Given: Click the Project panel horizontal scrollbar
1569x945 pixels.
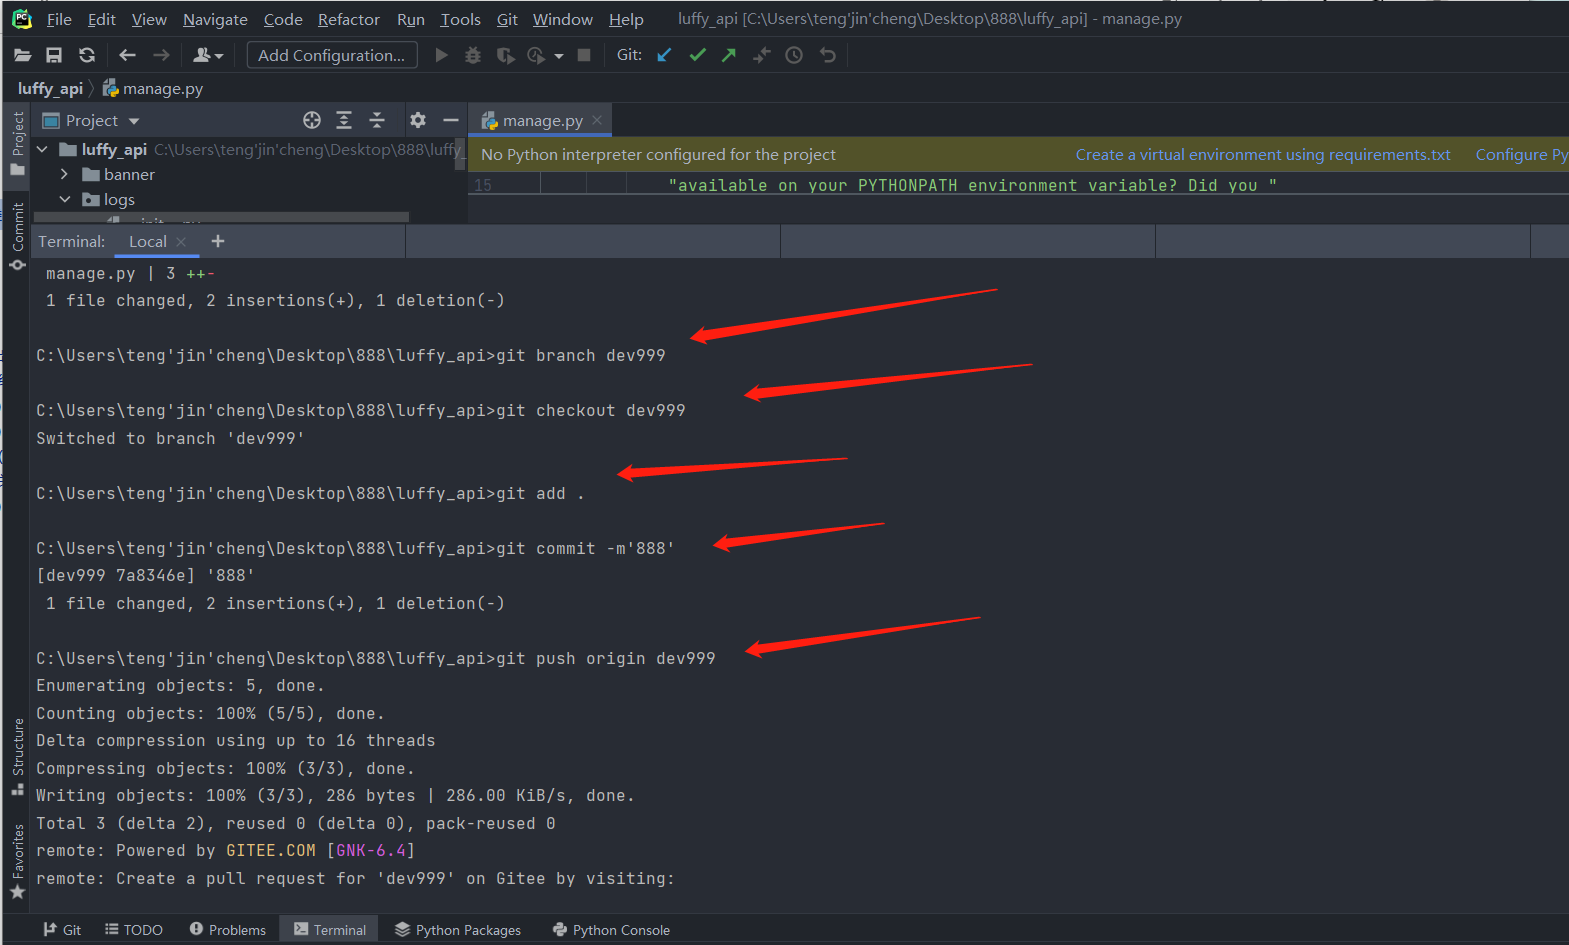Looking at the screenshot, I should tap(221, 216).
